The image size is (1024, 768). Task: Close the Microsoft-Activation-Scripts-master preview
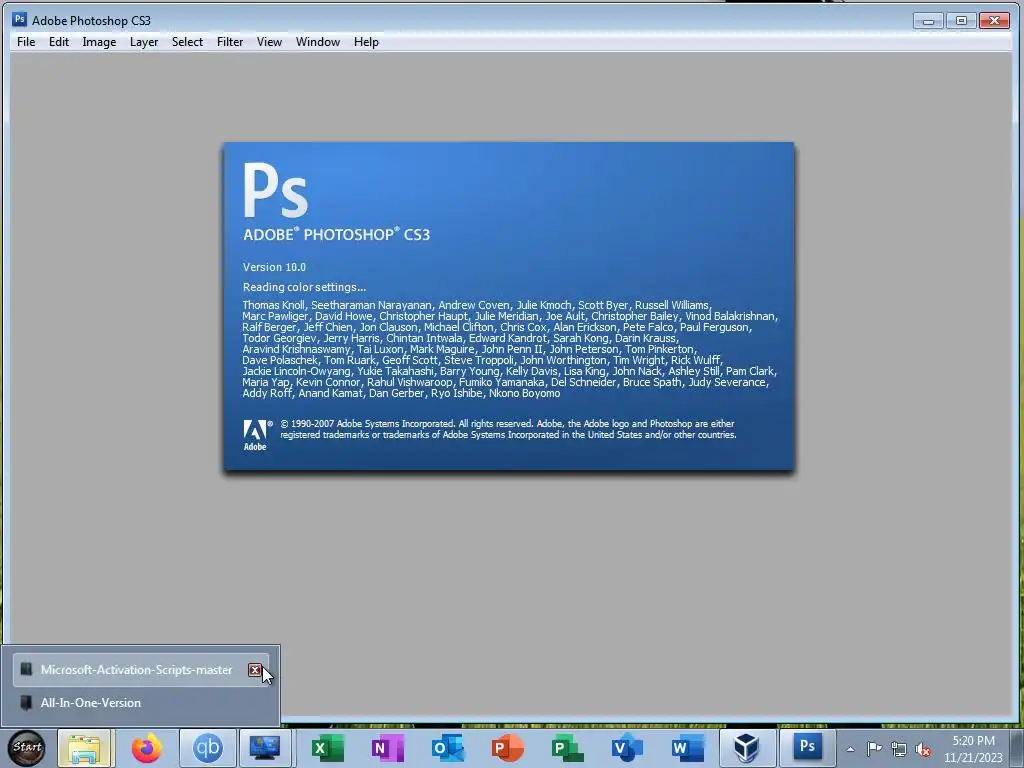(255, 670)
